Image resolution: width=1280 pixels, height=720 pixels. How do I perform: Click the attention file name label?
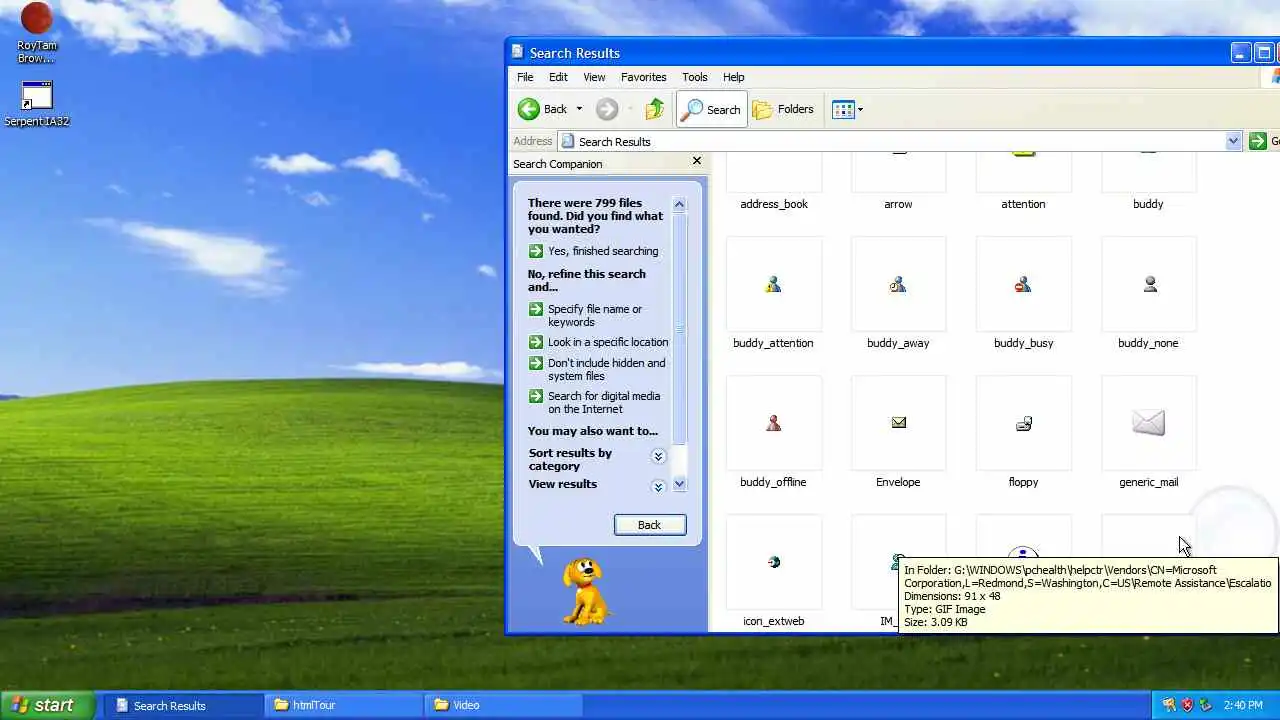tap(1023, 204)
